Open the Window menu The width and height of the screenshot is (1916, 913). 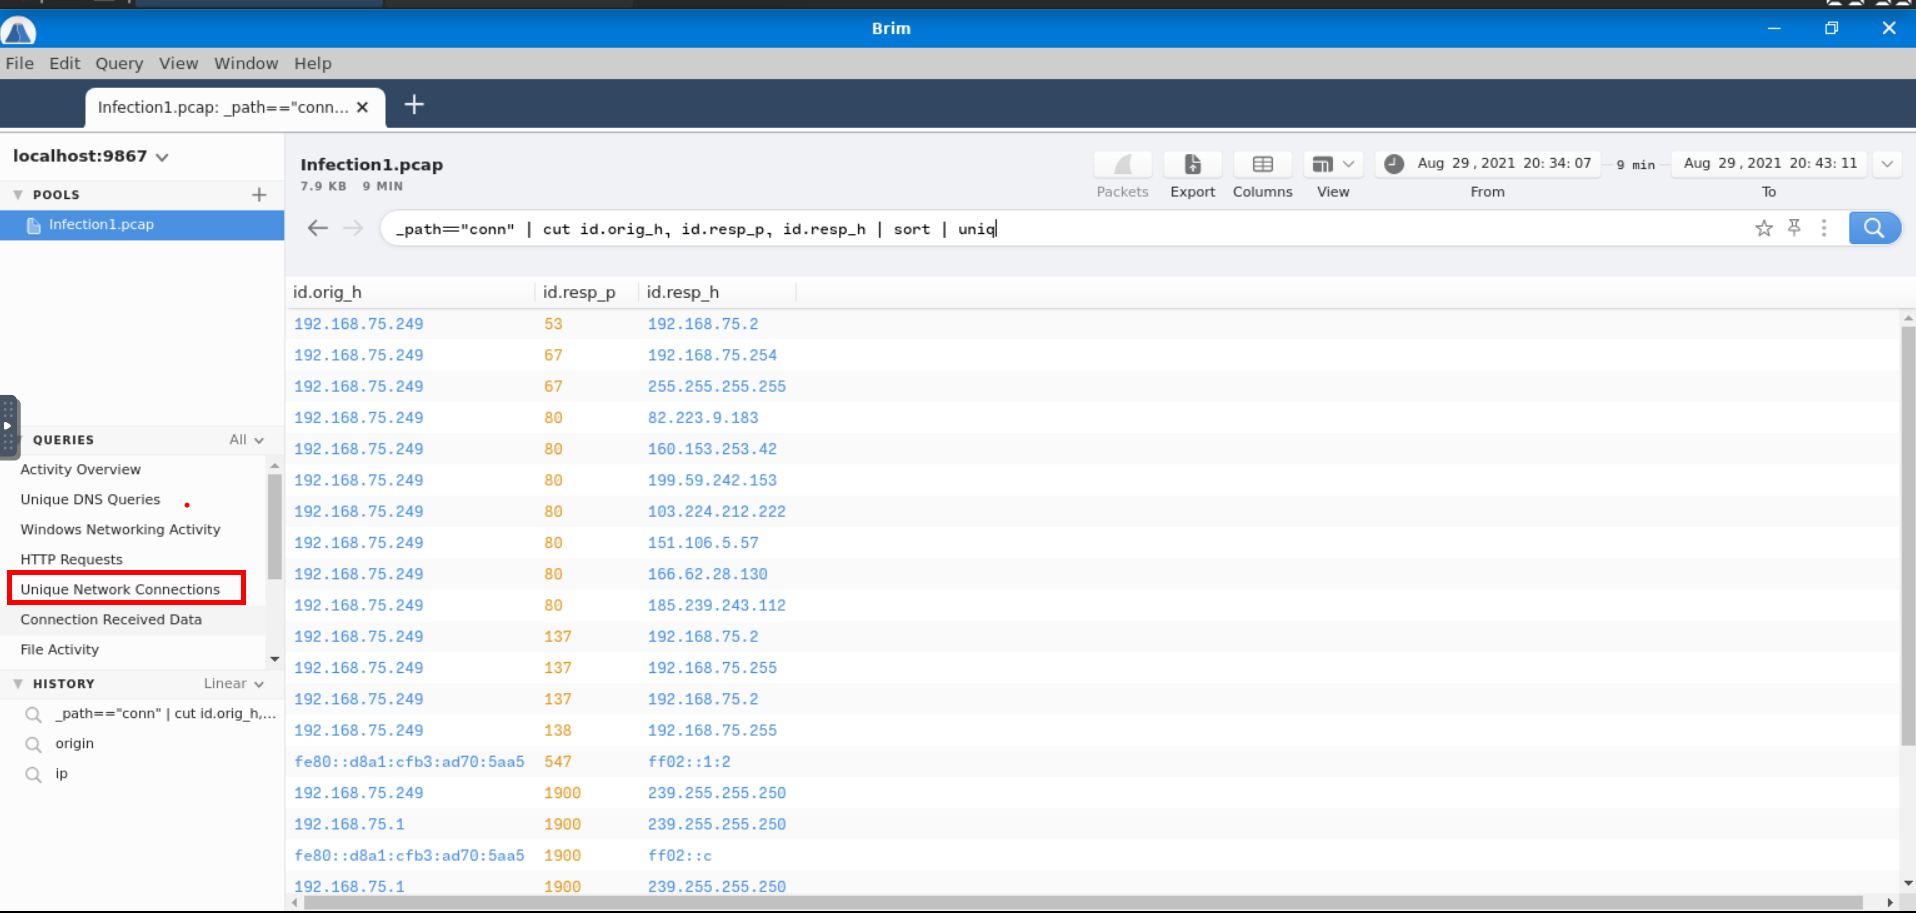coord(246,63)
